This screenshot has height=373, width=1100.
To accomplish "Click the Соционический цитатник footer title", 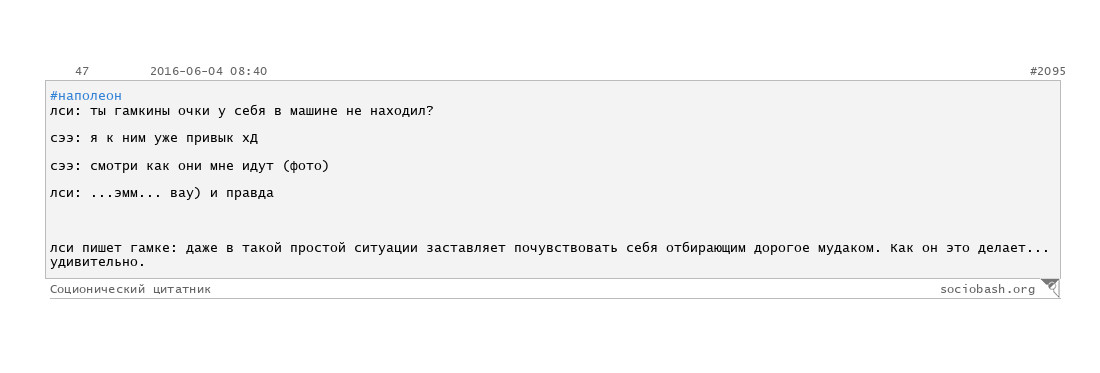I will coord(130,289).
